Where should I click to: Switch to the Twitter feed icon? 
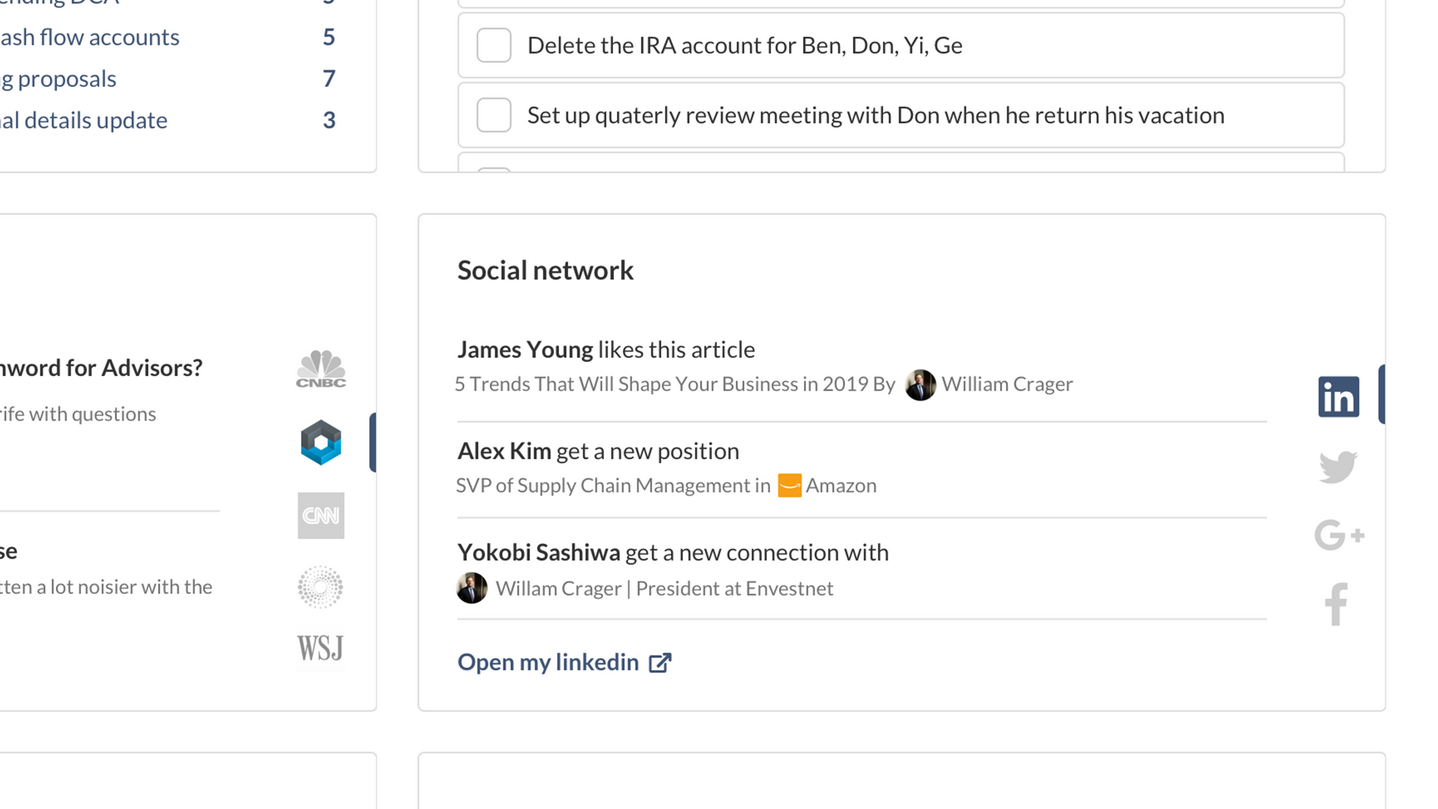click(x=1338, y=467)
